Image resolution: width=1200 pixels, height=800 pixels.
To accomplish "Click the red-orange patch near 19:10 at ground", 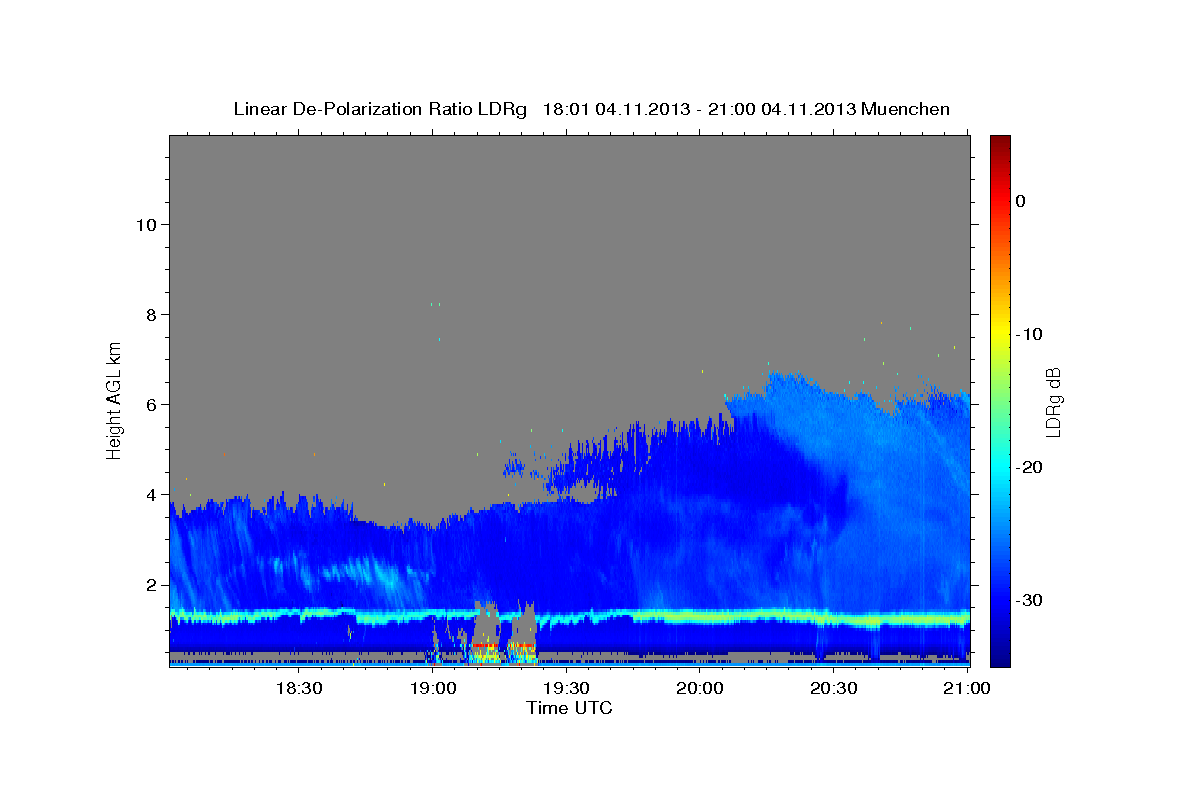I will [486, 646].
